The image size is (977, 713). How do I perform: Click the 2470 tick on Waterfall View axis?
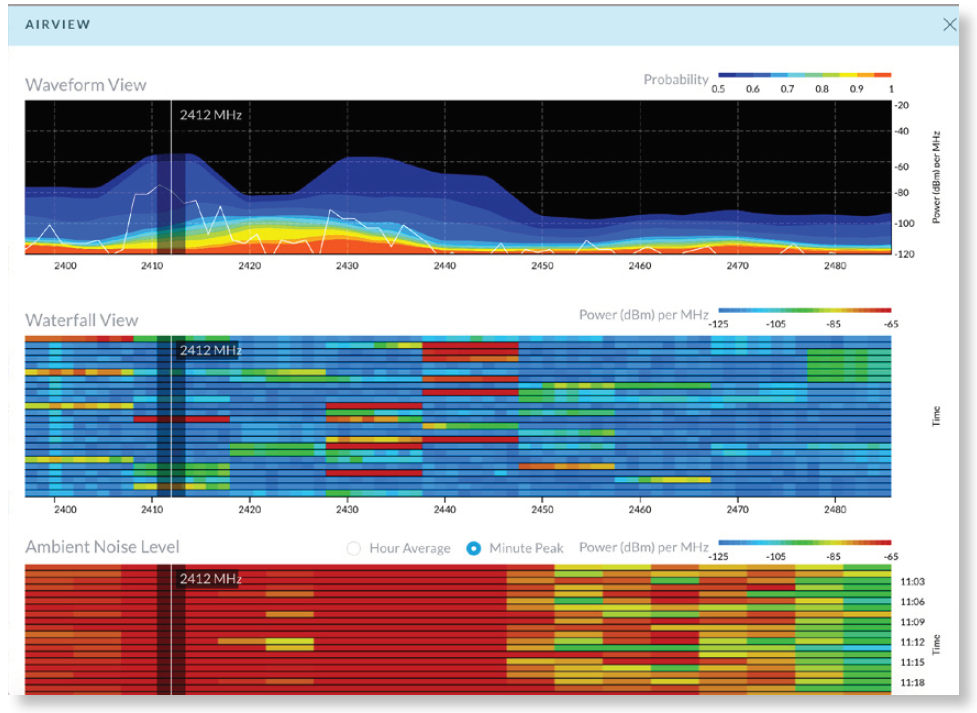[x=737, y=509]
